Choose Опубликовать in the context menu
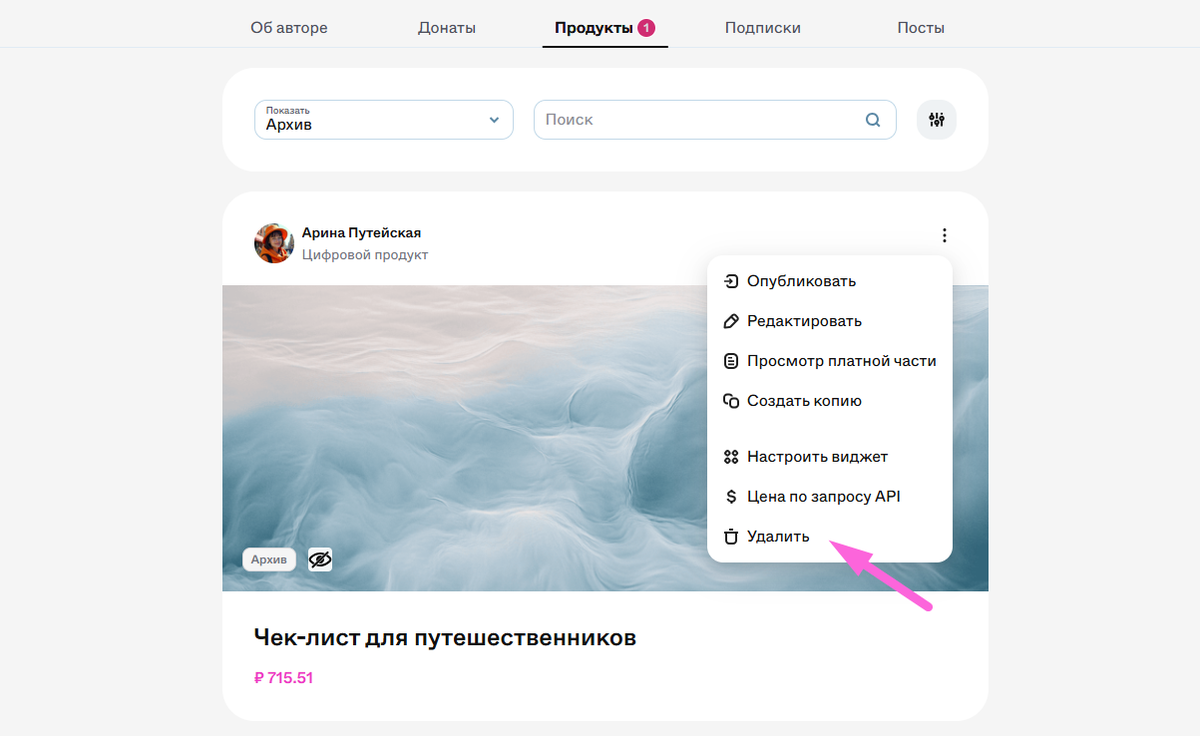1200x736 pixels. coord(829,281)
